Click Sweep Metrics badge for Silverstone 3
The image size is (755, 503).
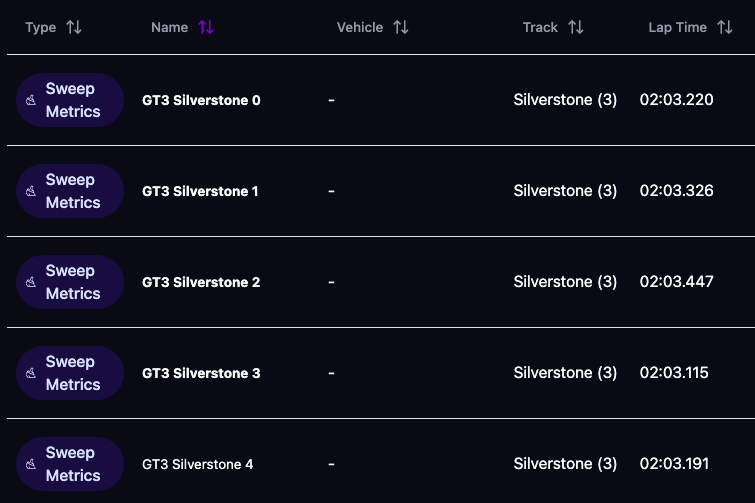point(70,373)
